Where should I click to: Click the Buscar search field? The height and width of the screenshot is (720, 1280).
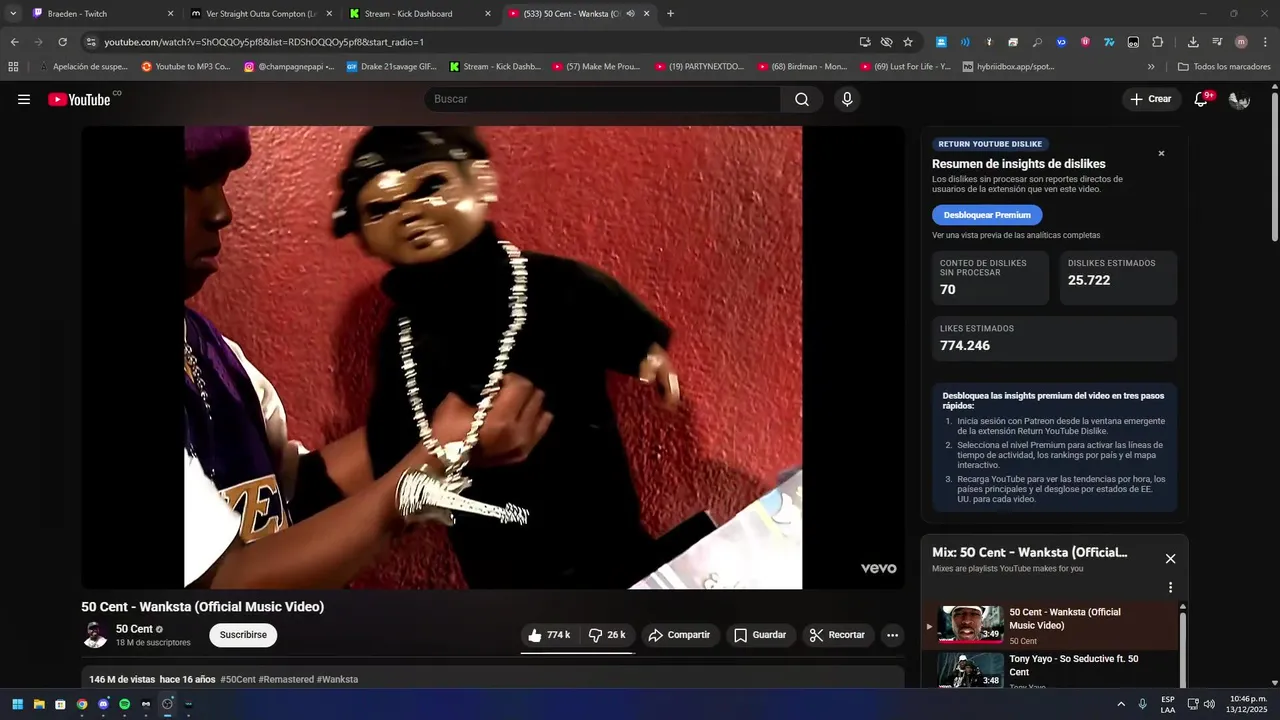(603, 99)
